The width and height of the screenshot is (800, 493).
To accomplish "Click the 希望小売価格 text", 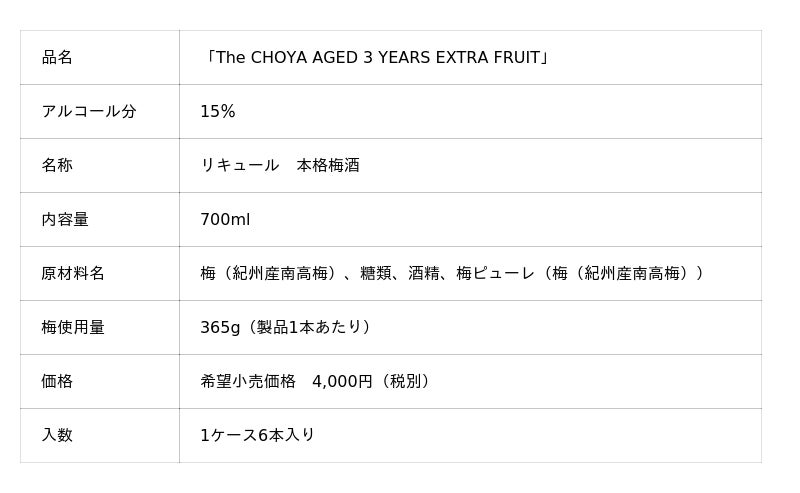I will coord(248,382).
